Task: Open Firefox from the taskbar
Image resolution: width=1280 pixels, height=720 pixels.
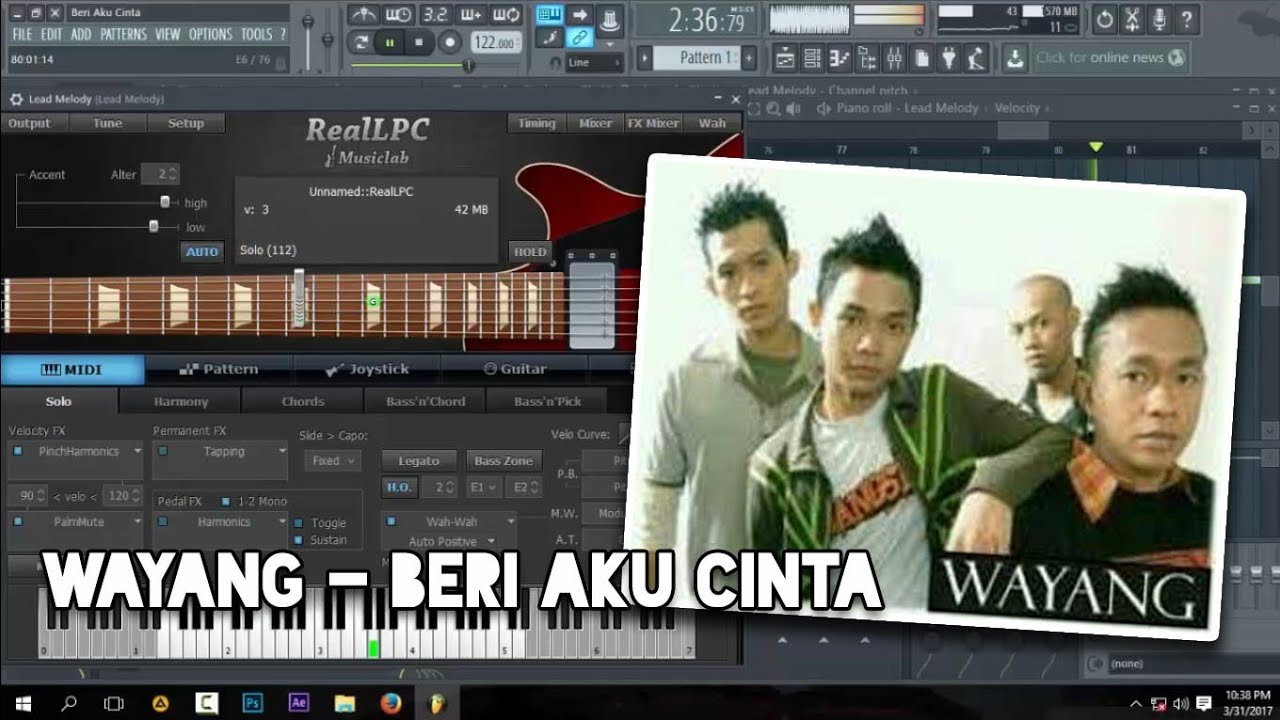Action: coord(391,702)
